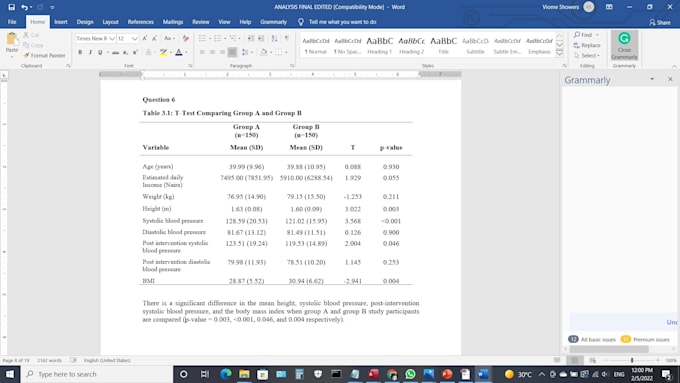This screenshot has width=680, height=383.
Task: Click All basic issues in Grammarly pane
Action: pyautogui.click(x=592, y=339)
